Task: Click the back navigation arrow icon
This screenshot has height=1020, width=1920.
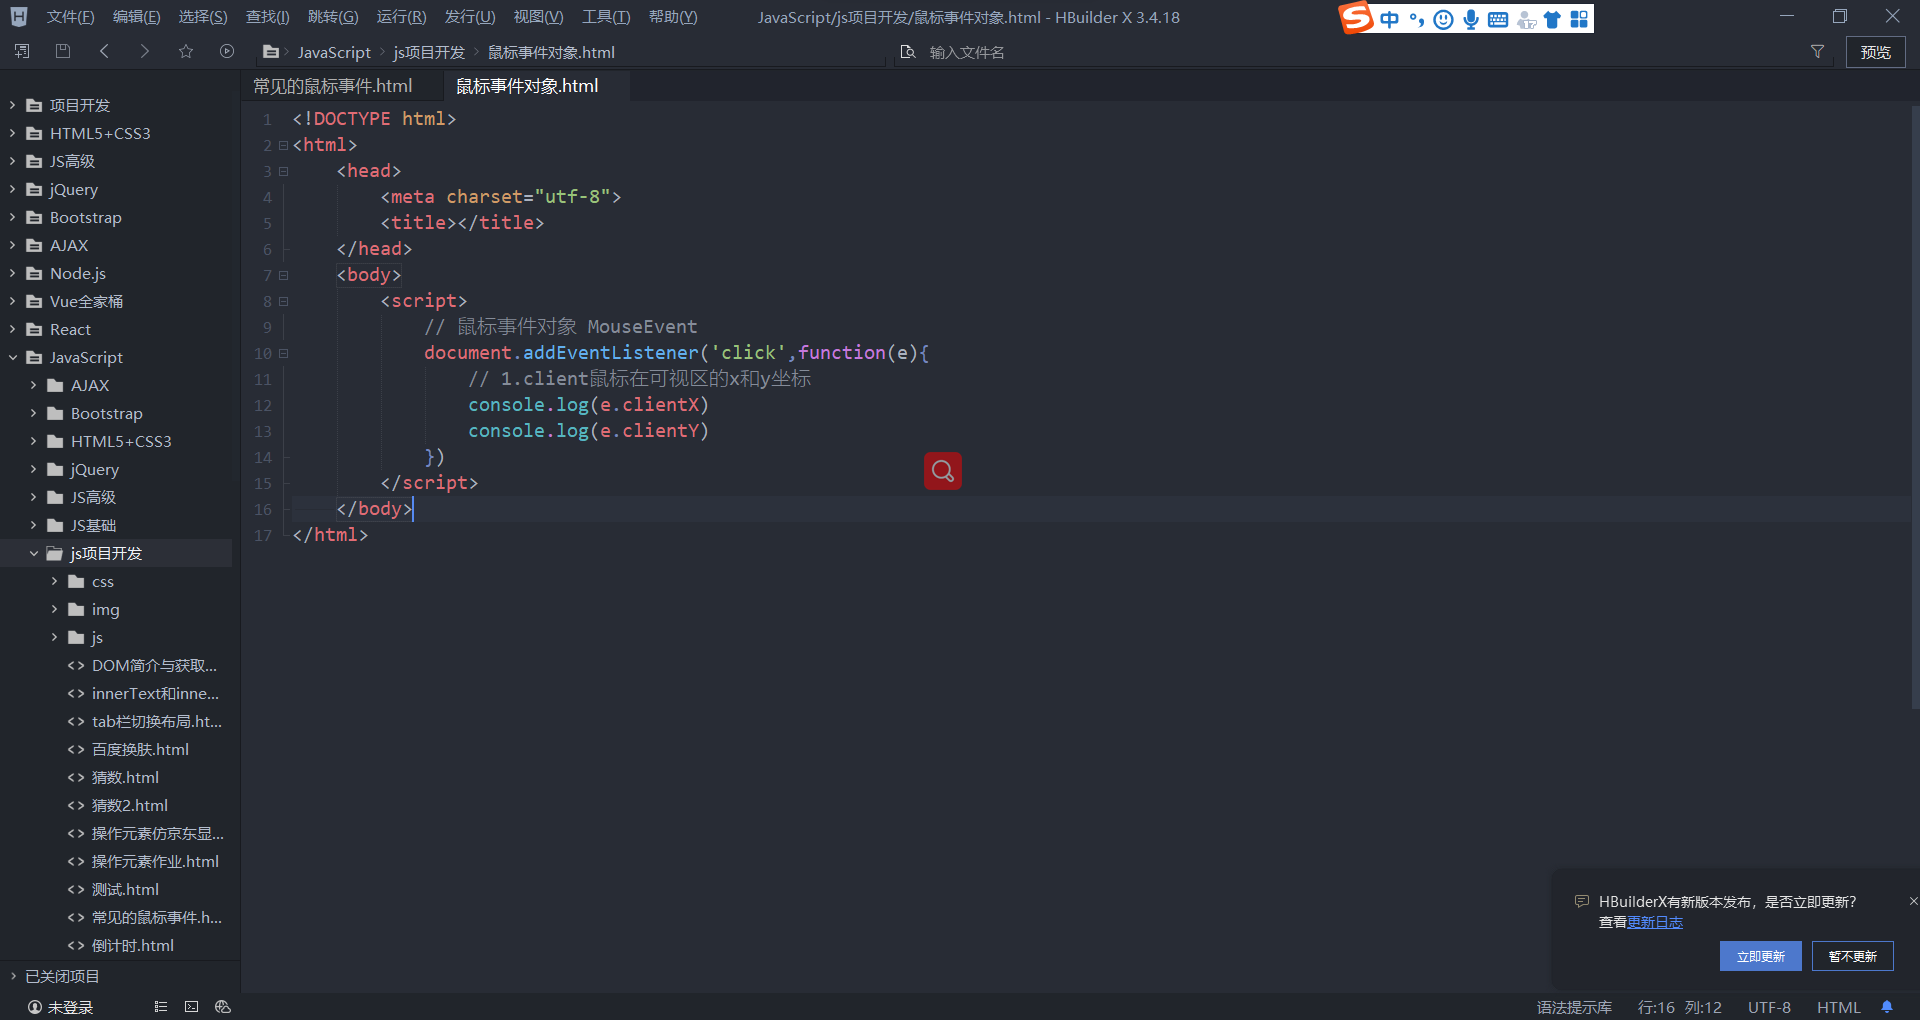Action: [x=104, y=51]
